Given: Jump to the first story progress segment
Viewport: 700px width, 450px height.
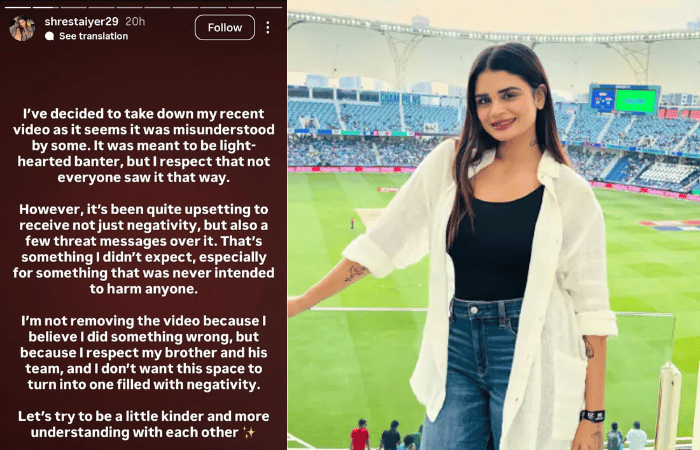Looking at the screenshot, I should (18, 8).
